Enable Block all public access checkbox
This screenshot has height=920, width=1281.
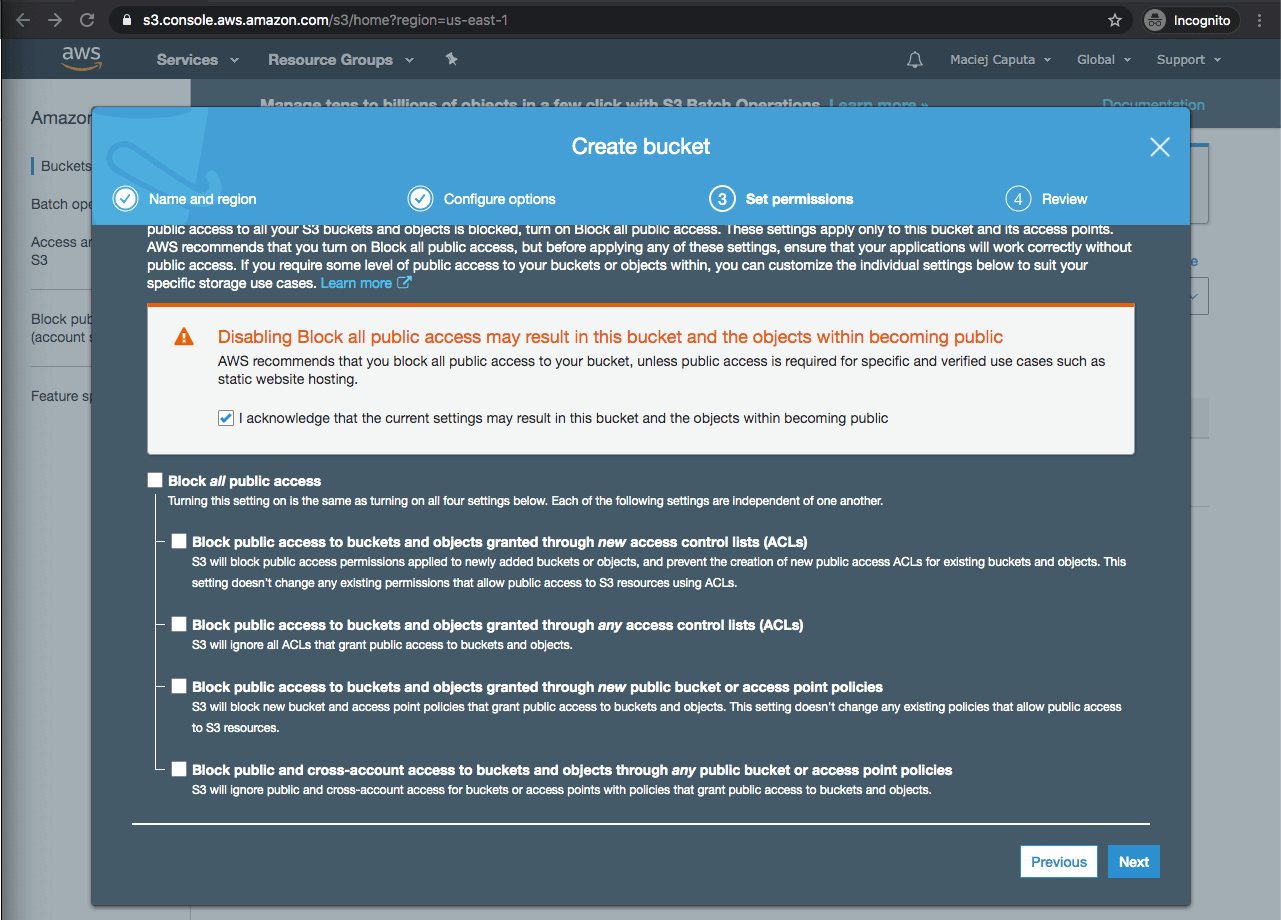tap(155, 481)
